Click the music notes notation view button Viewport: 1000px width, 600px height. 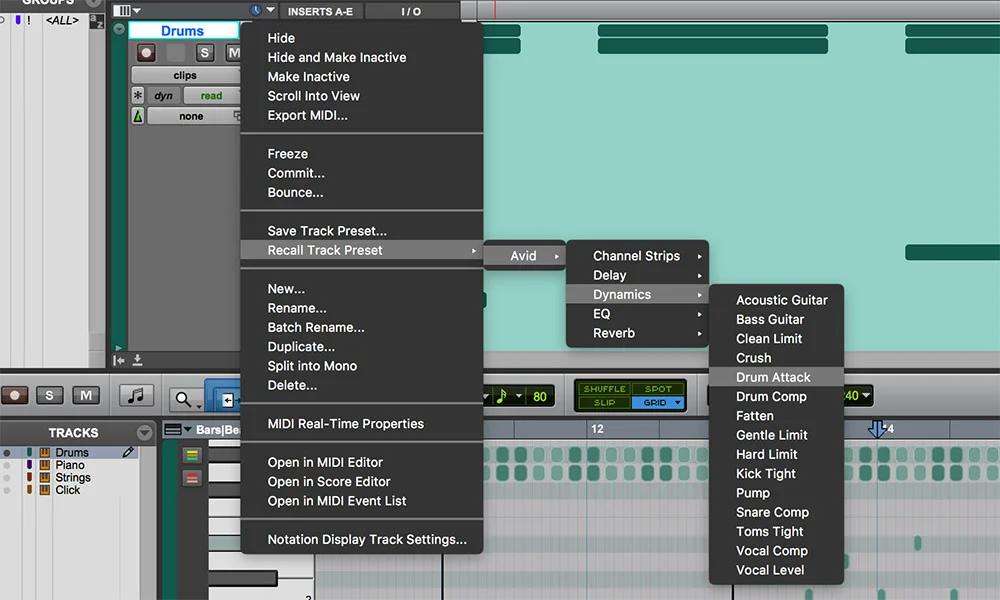coord(136,396)
